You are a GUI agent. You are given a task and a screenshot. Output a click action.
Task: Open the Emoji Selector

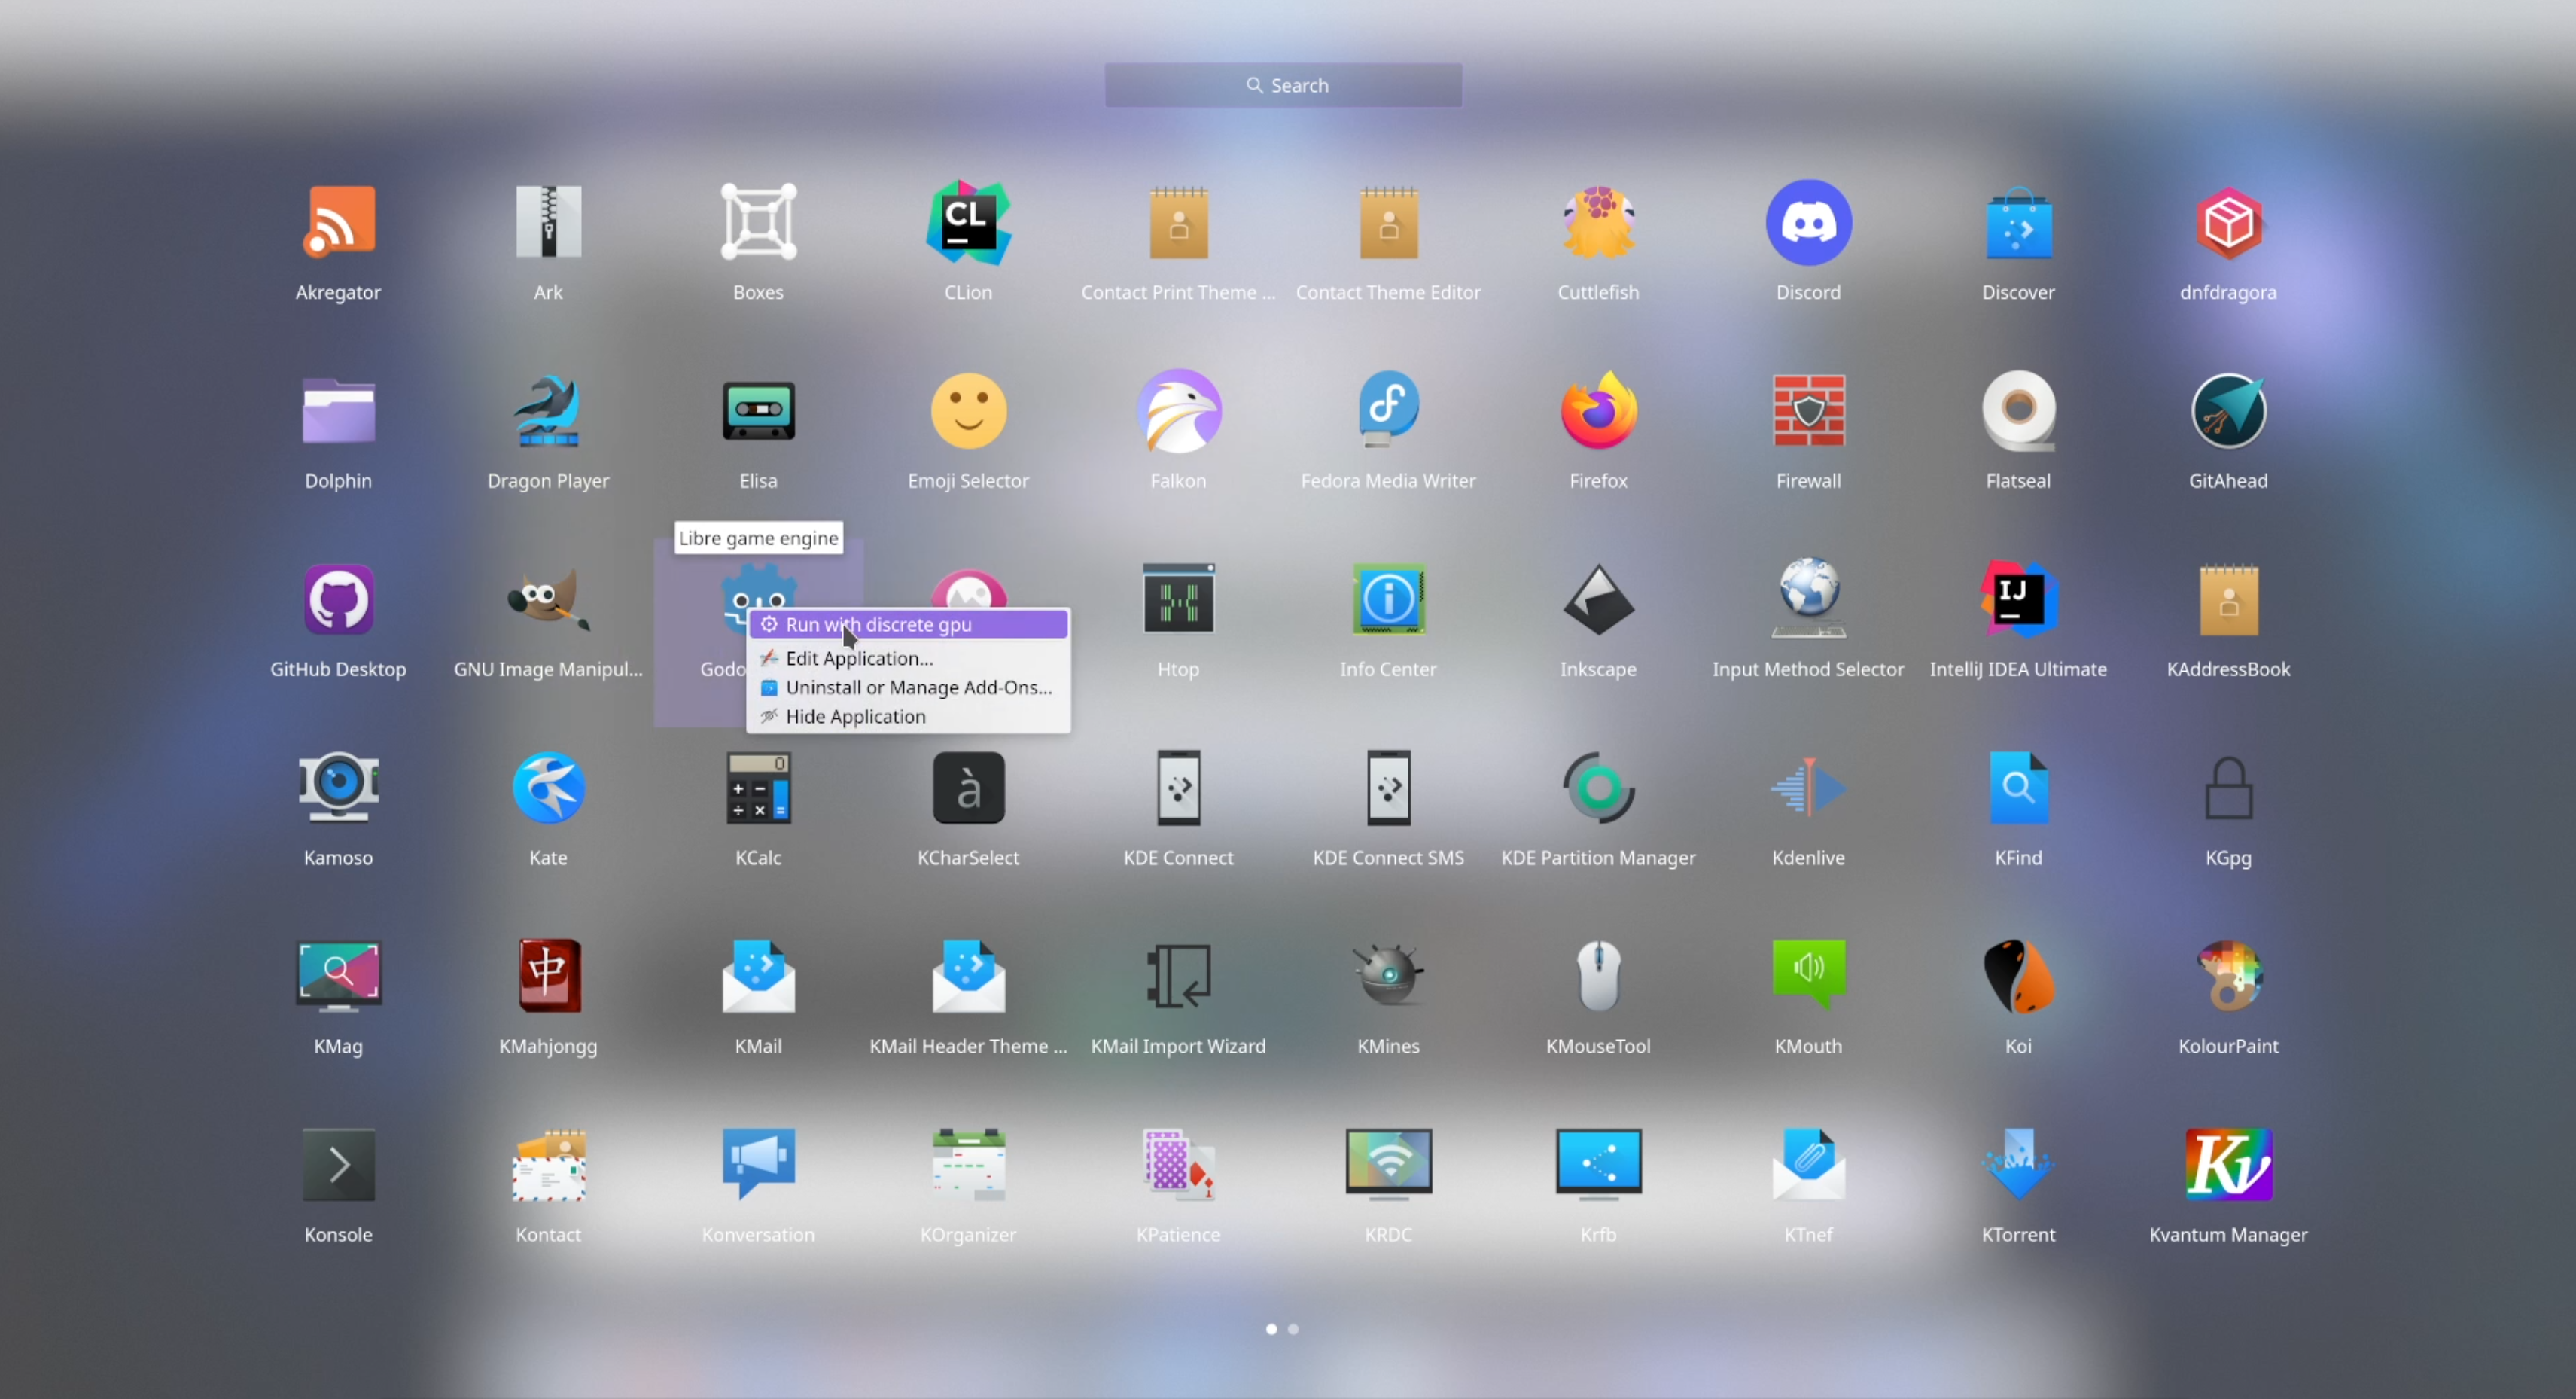pos(968,411)
